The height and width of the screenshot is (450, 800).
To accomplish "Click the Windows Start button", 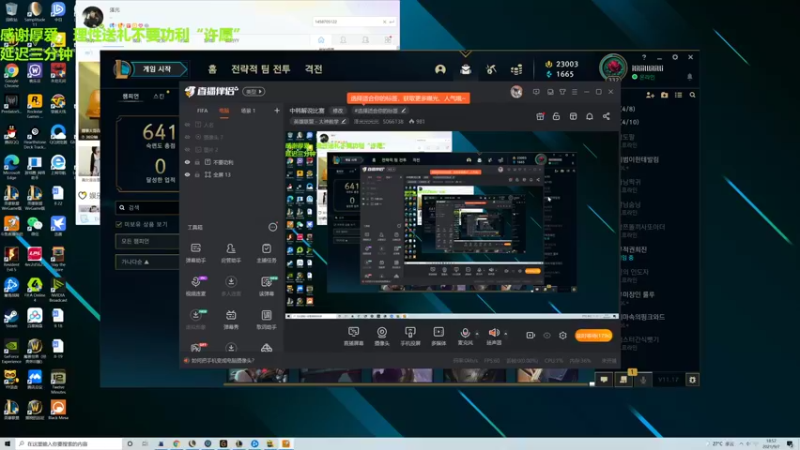I will pyautogui.click(x=7, y=444).
